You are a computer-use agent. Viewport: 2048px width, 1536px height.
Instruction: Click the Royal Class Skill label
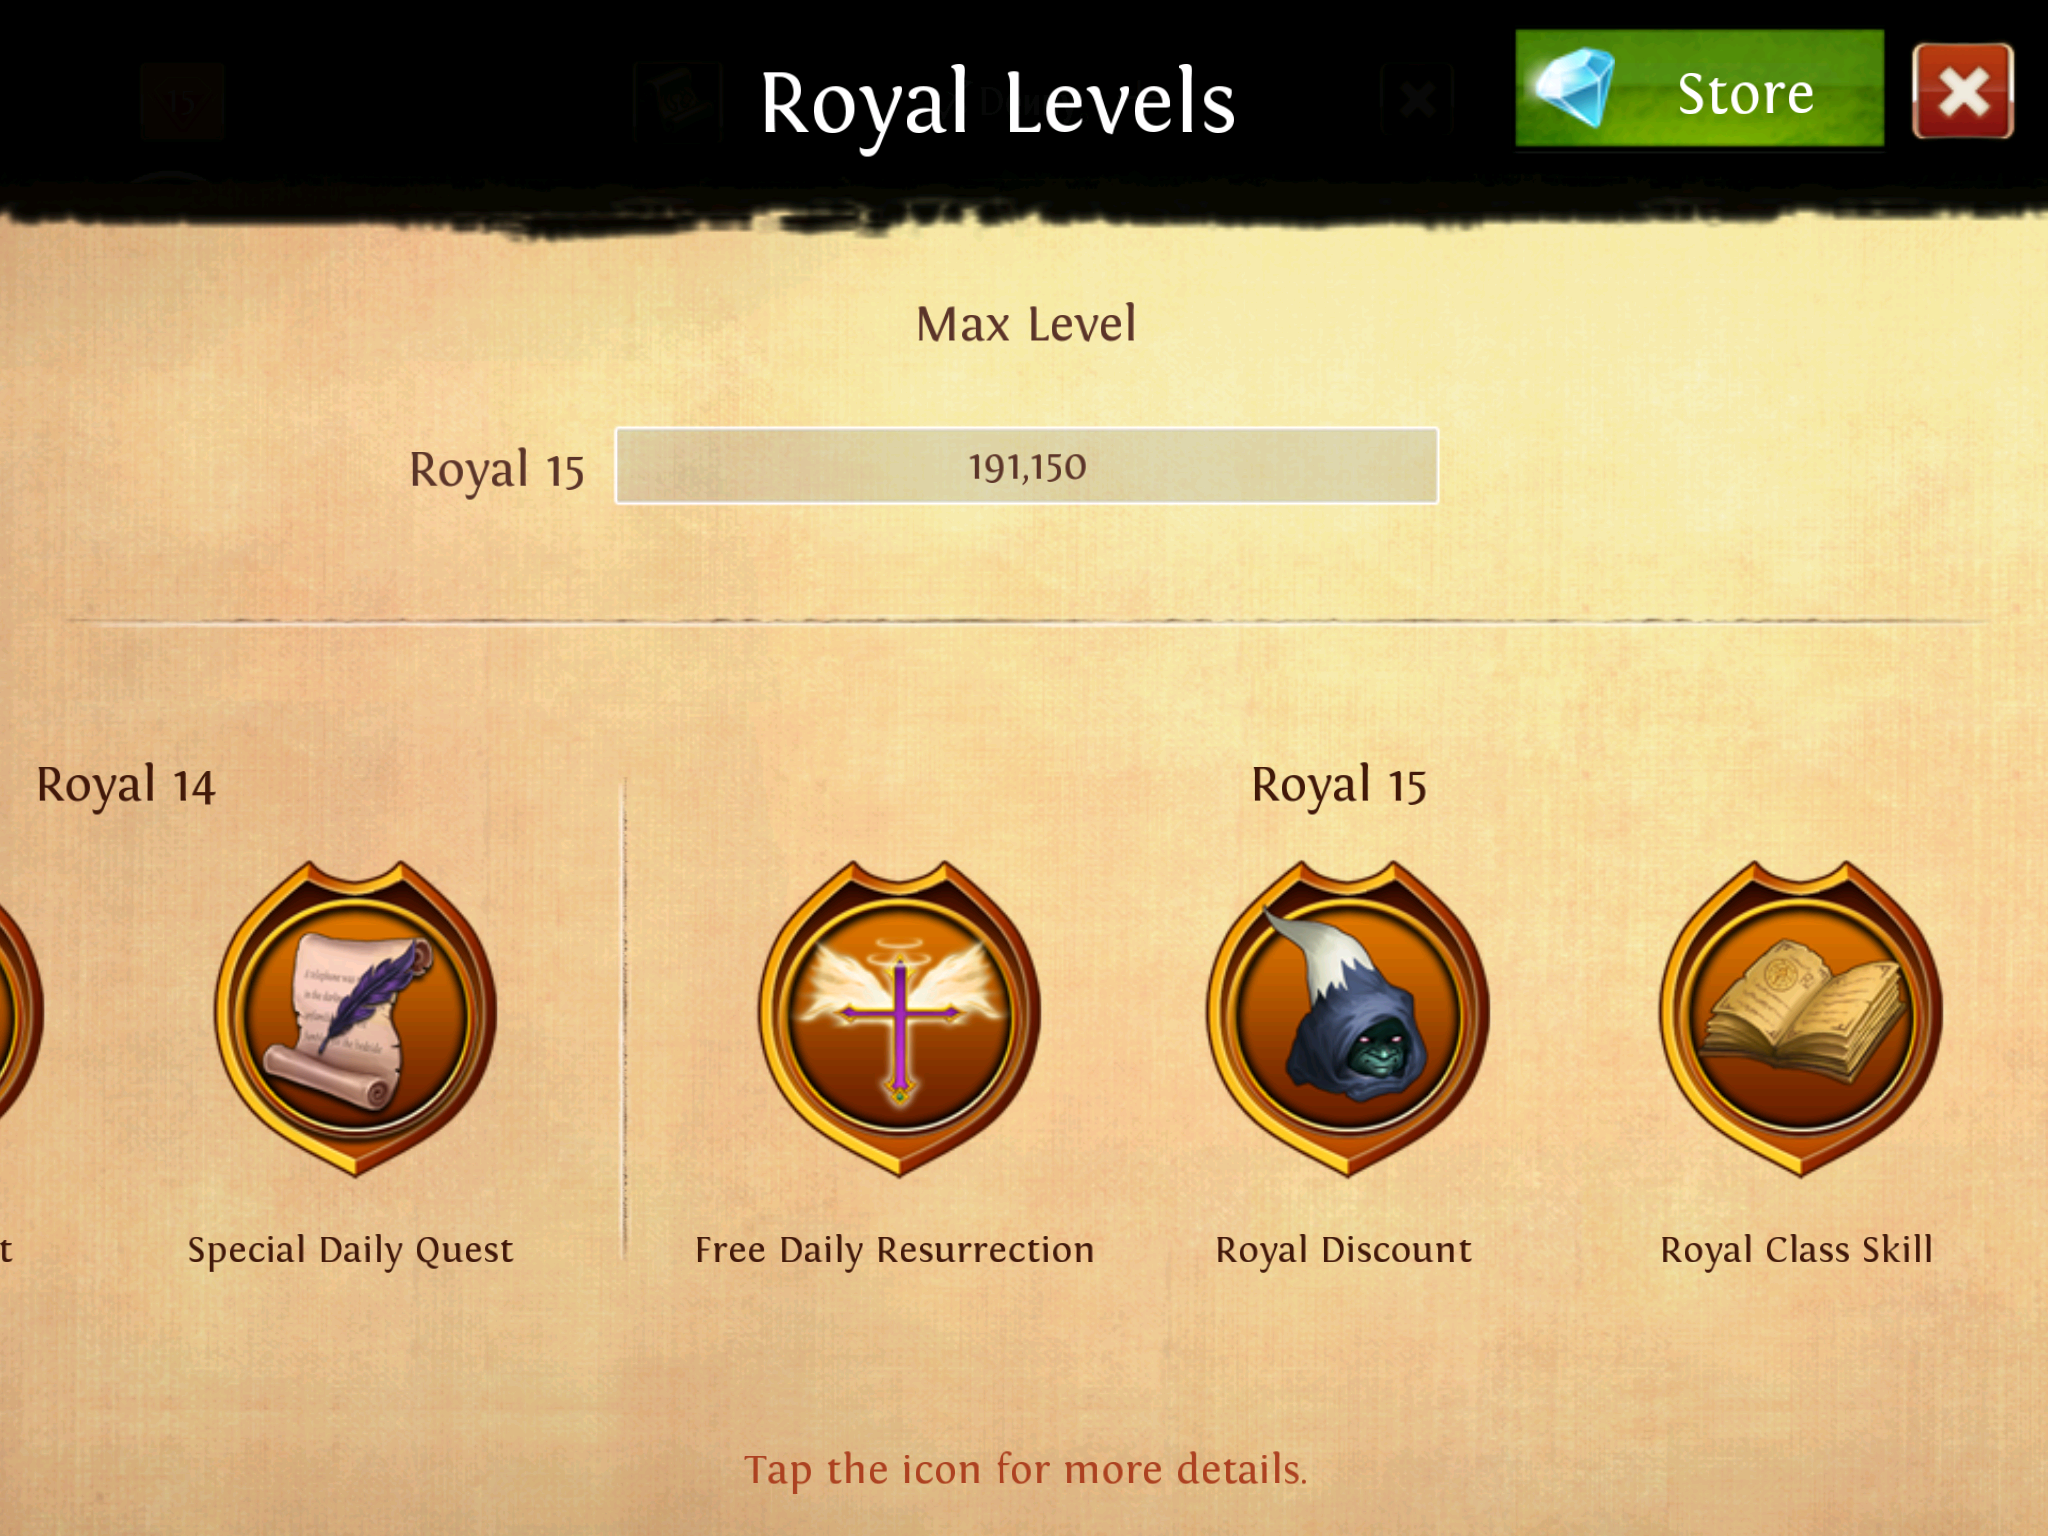pyautogui.click(x=1797, y=1250)
